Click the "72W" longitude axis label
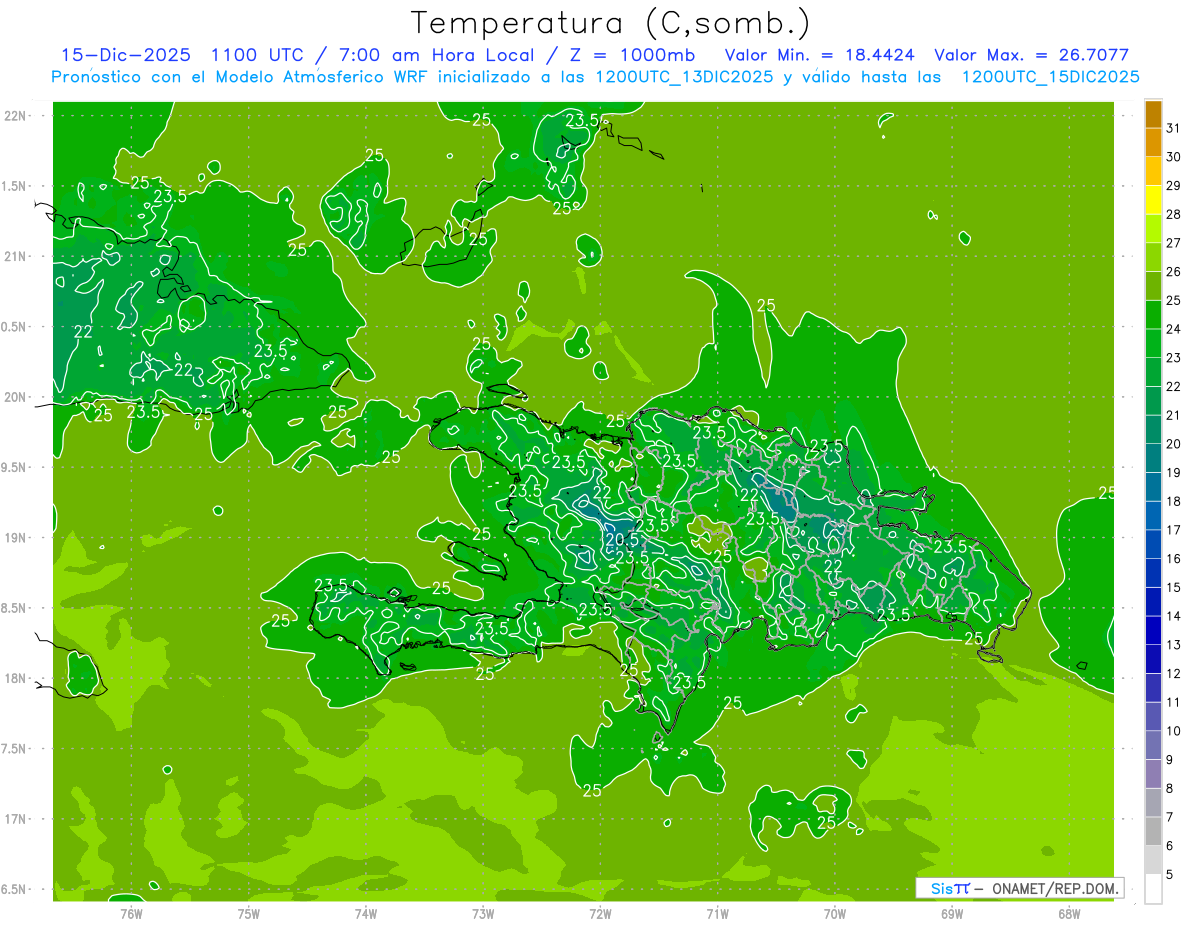 pos(600,913)
